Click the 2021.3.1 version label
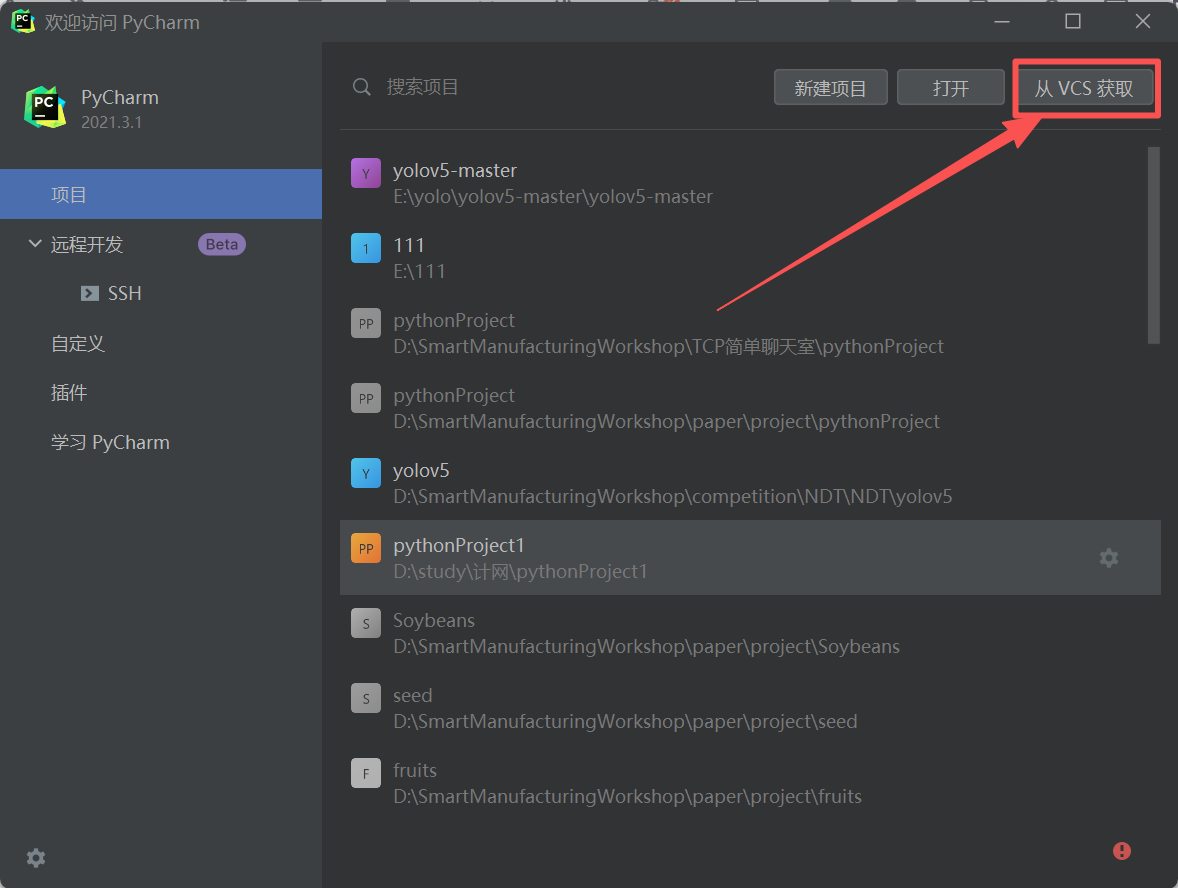Viewport: 1178px width, 888px height. click(111, 122)
